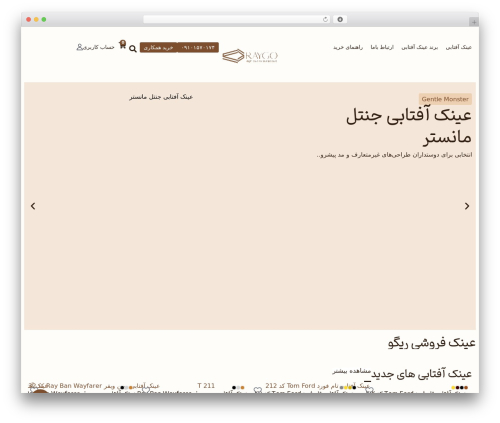Click the مشاهده بیشتر link
Viewport: 500px width, 423px height.
(351, 371)
